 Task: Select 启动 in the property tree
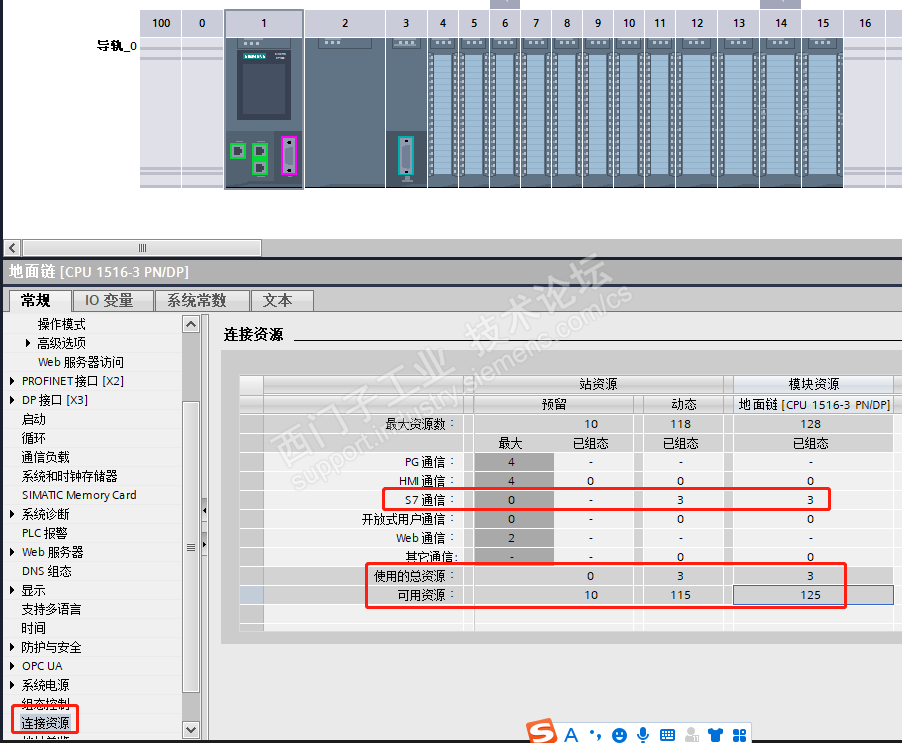click(33, 419)
